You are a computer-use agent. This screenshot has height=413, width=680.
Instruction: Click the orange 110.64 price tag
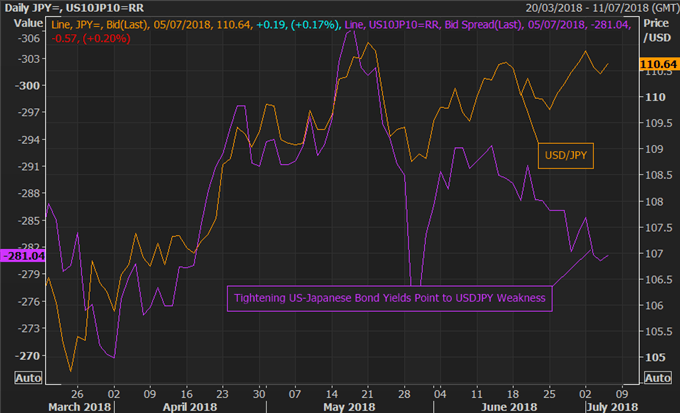click(x=658, y=64)
